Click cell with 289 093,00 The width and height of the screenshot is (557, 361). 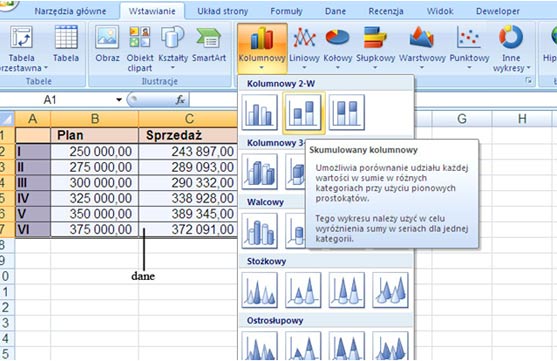click(x=188, y=167)
